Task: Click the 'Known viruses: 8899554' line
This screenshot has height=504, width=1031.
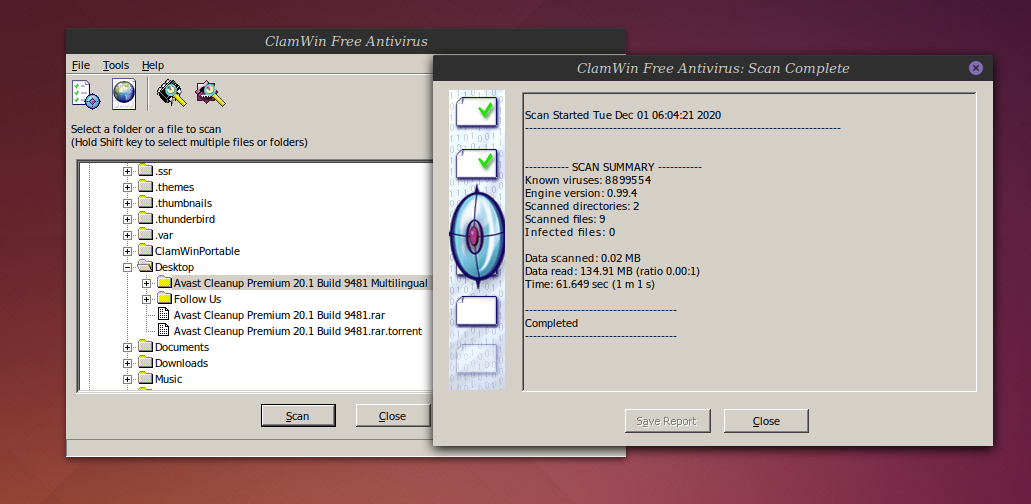Action: pos(588,180)
